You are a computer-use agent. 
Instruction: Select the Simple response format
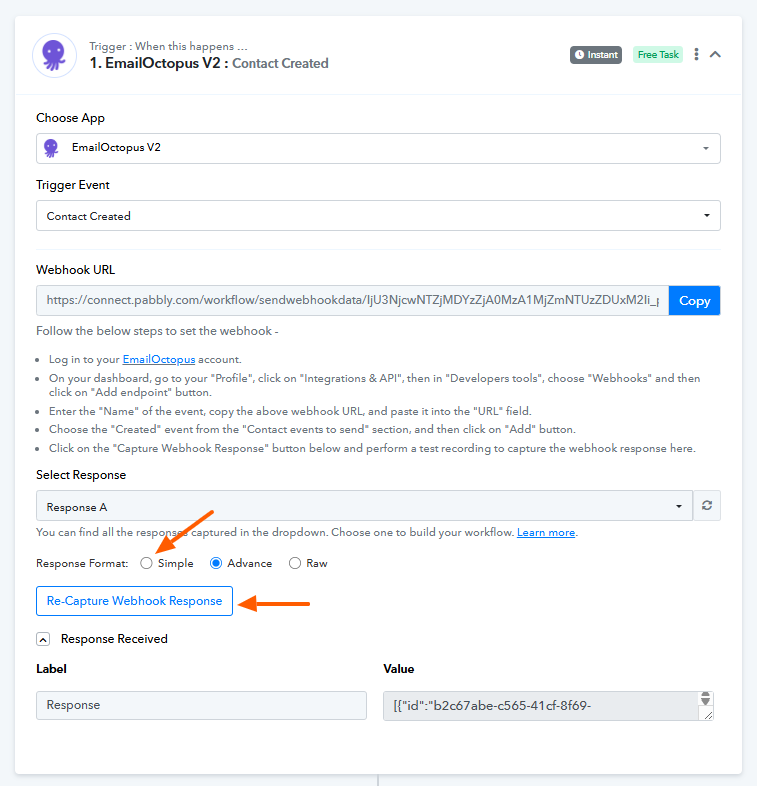pos(147,563)
